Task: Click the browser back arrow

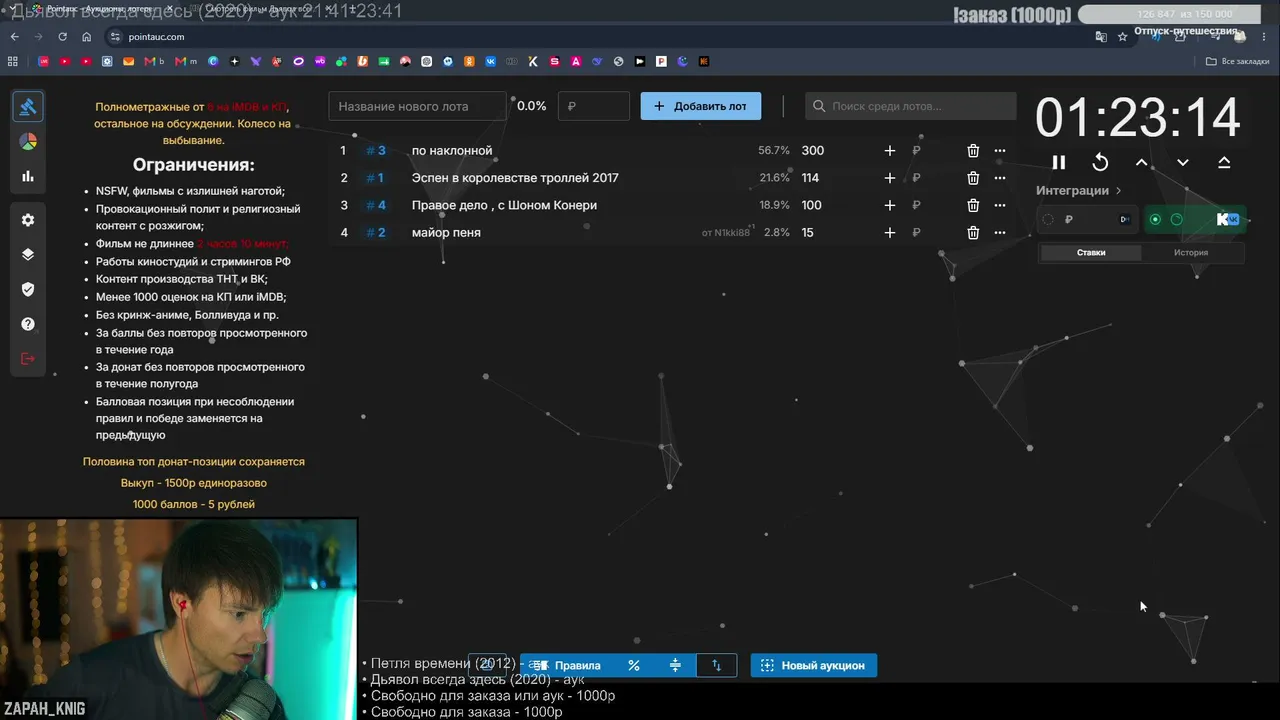Action: click(14, 37)
